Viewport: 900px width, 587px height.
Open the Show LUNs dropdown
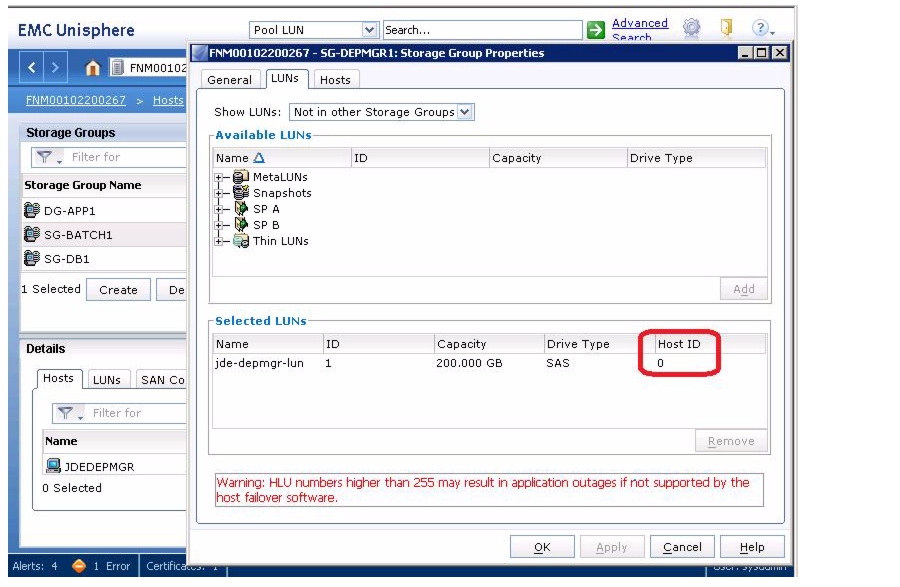(465, 112)
